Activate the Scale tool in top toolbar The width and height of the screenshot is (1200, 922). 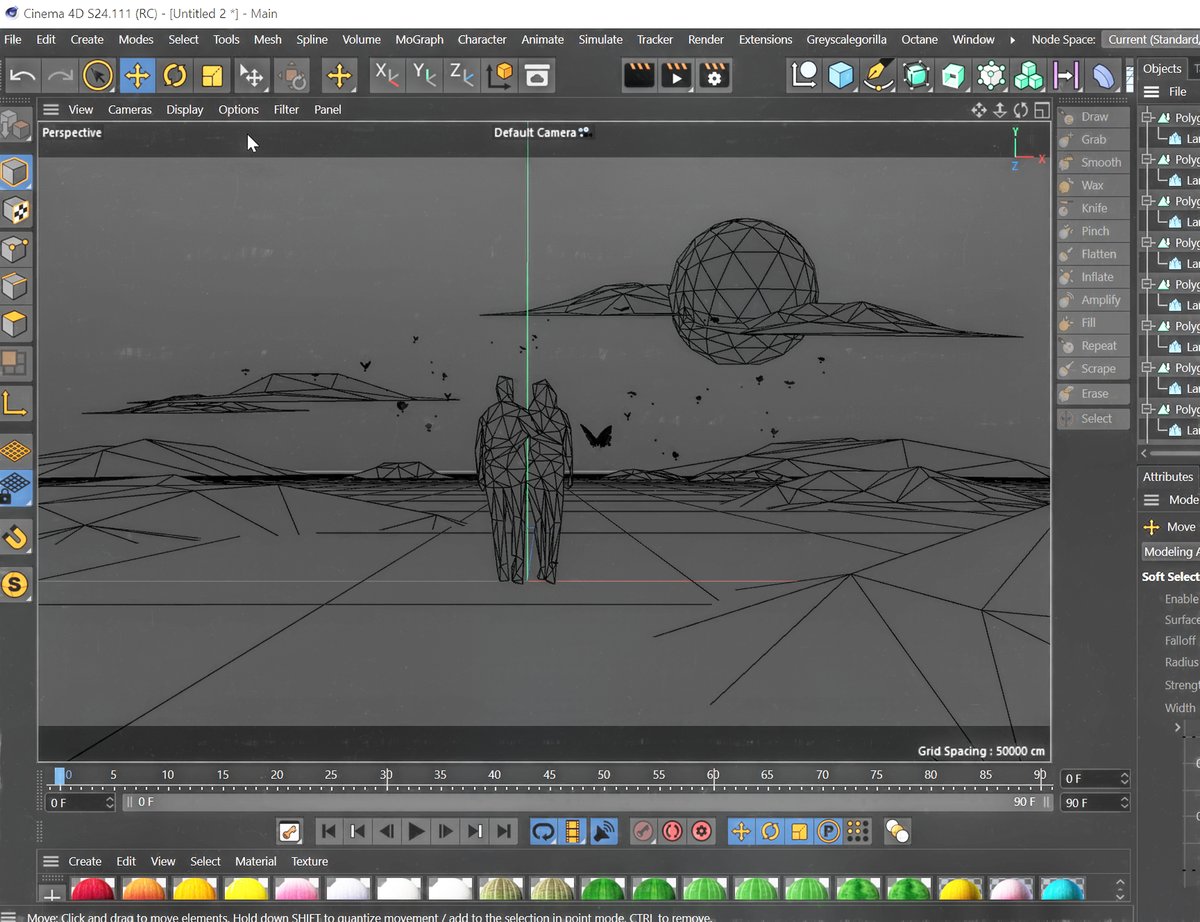[212, 76]
